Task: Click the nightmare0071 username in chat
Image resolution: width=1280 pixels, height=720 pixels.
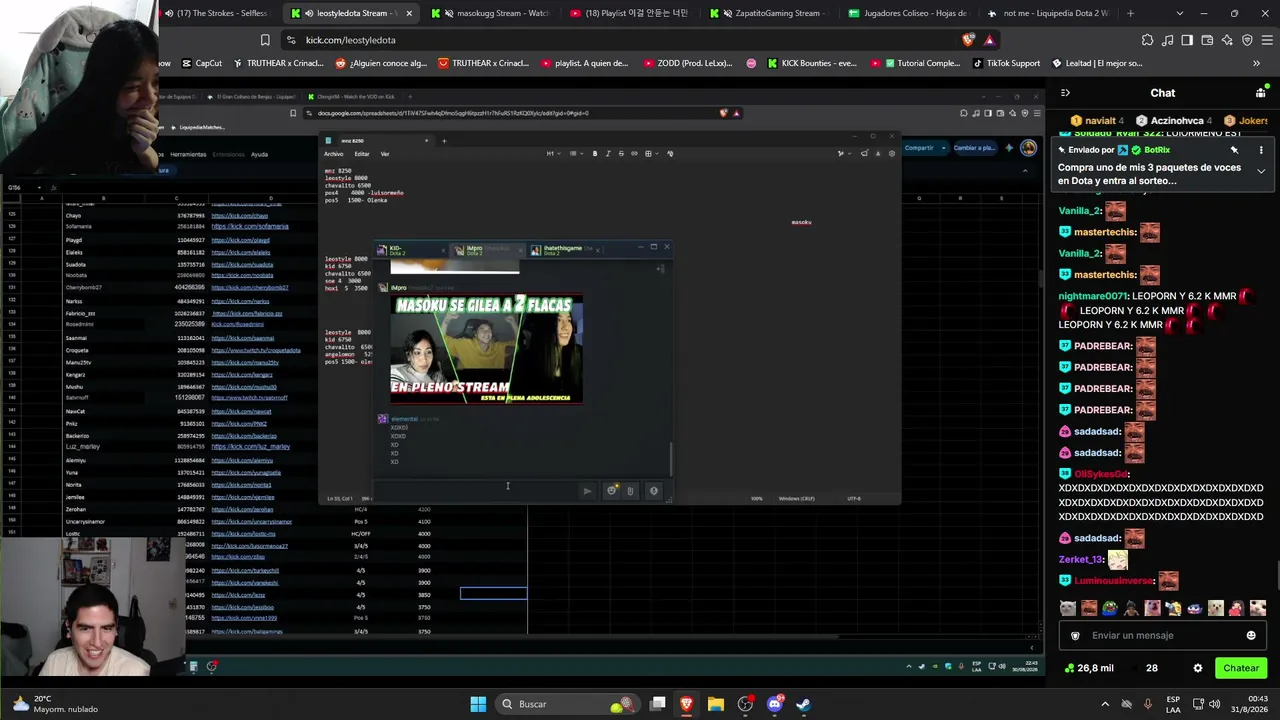Action: tap(1093, 296)
